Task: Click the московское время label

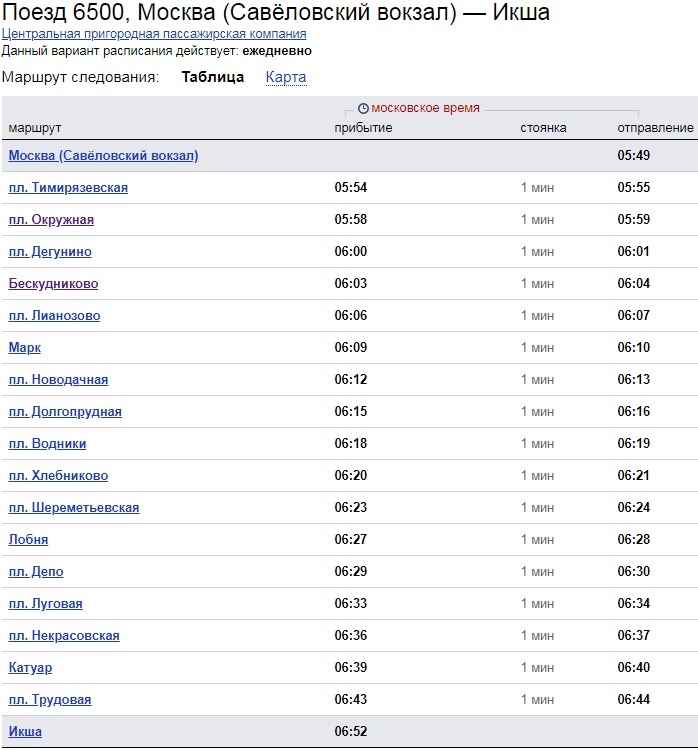Action: 425,108
